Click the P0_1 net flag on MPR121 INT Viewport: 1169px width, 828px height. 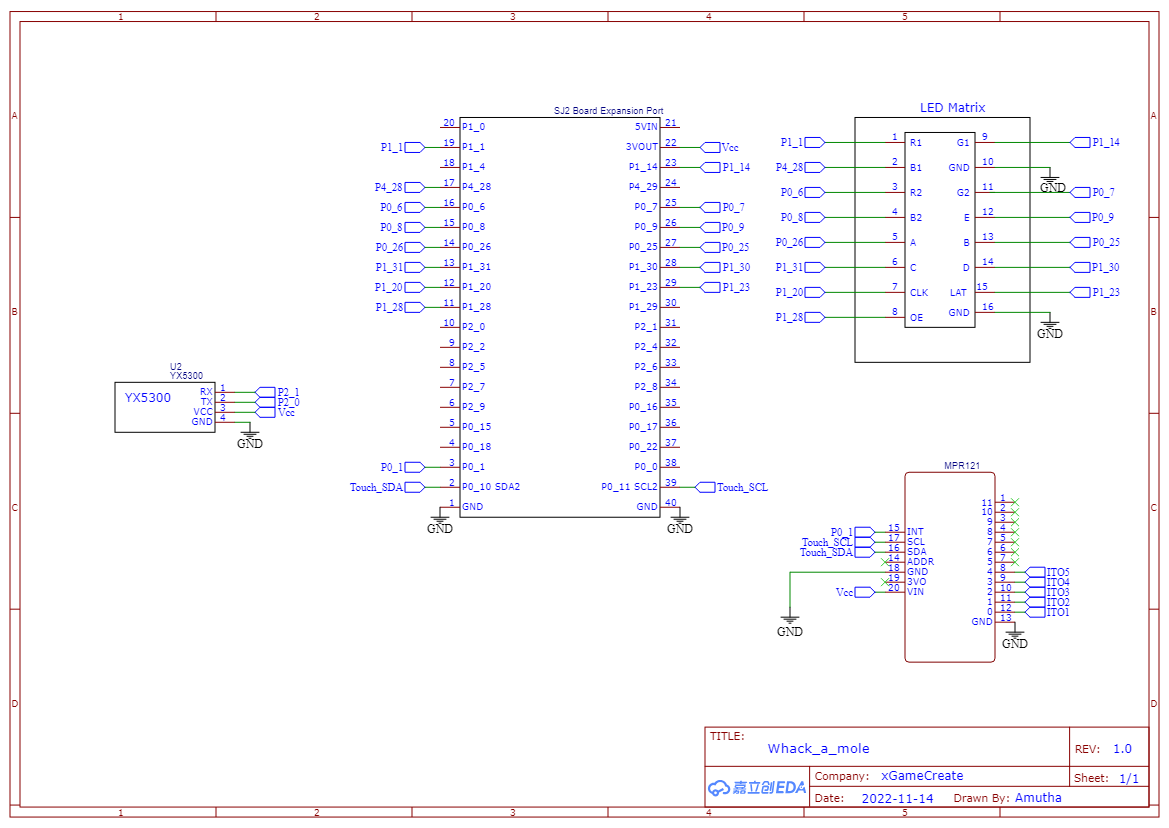pyautogui.click(x=853, y=532)
